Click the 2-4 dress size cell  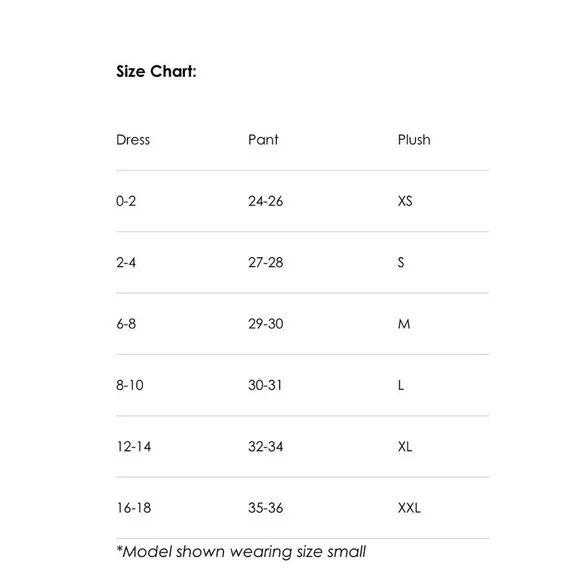pyautogui.click(x=126, y=263)
